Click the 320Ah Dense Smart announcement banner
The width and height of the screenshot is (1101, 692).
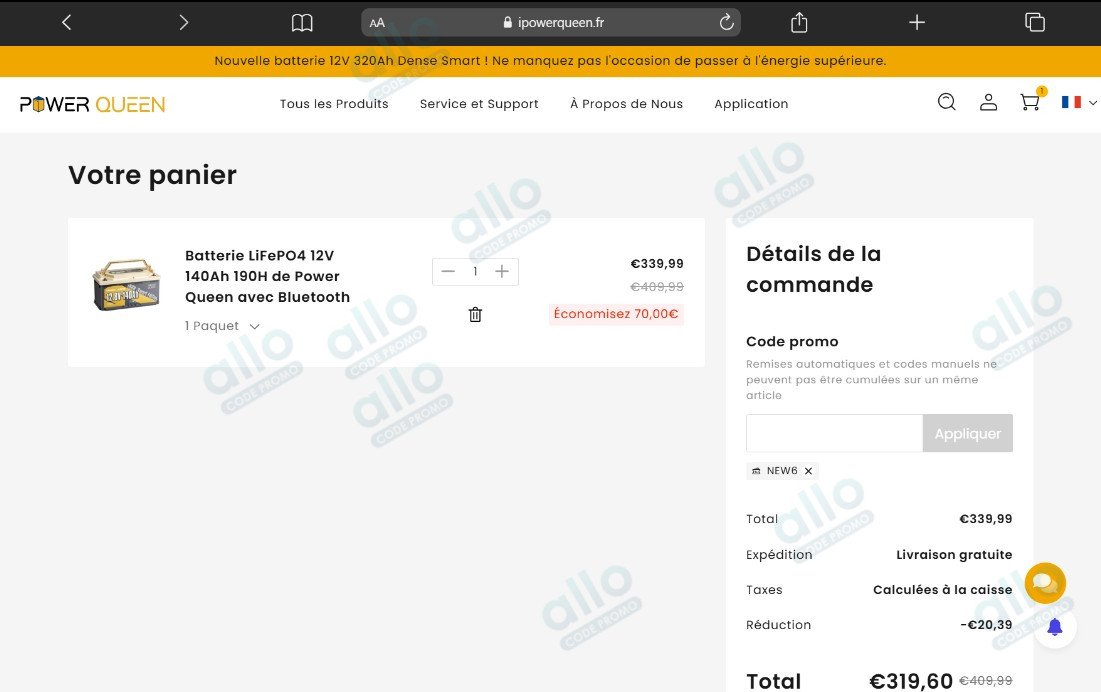coord(550,61)
